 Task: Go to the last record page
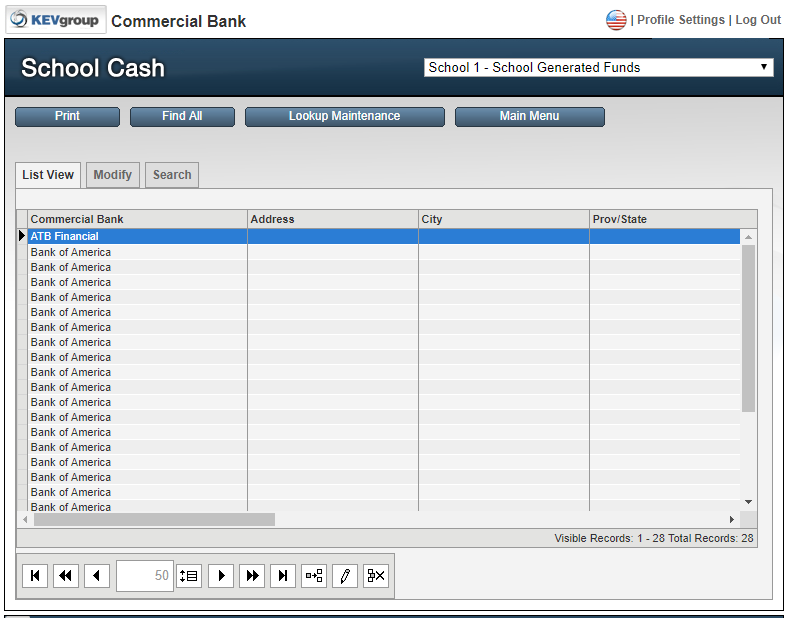[x=283, y=575]
